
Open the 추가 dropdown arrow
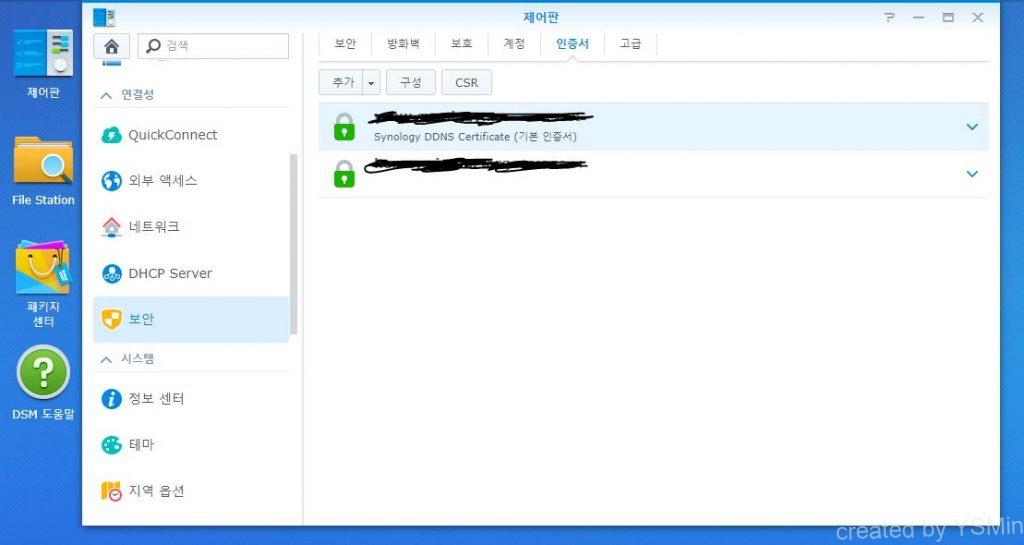[371, 83]
